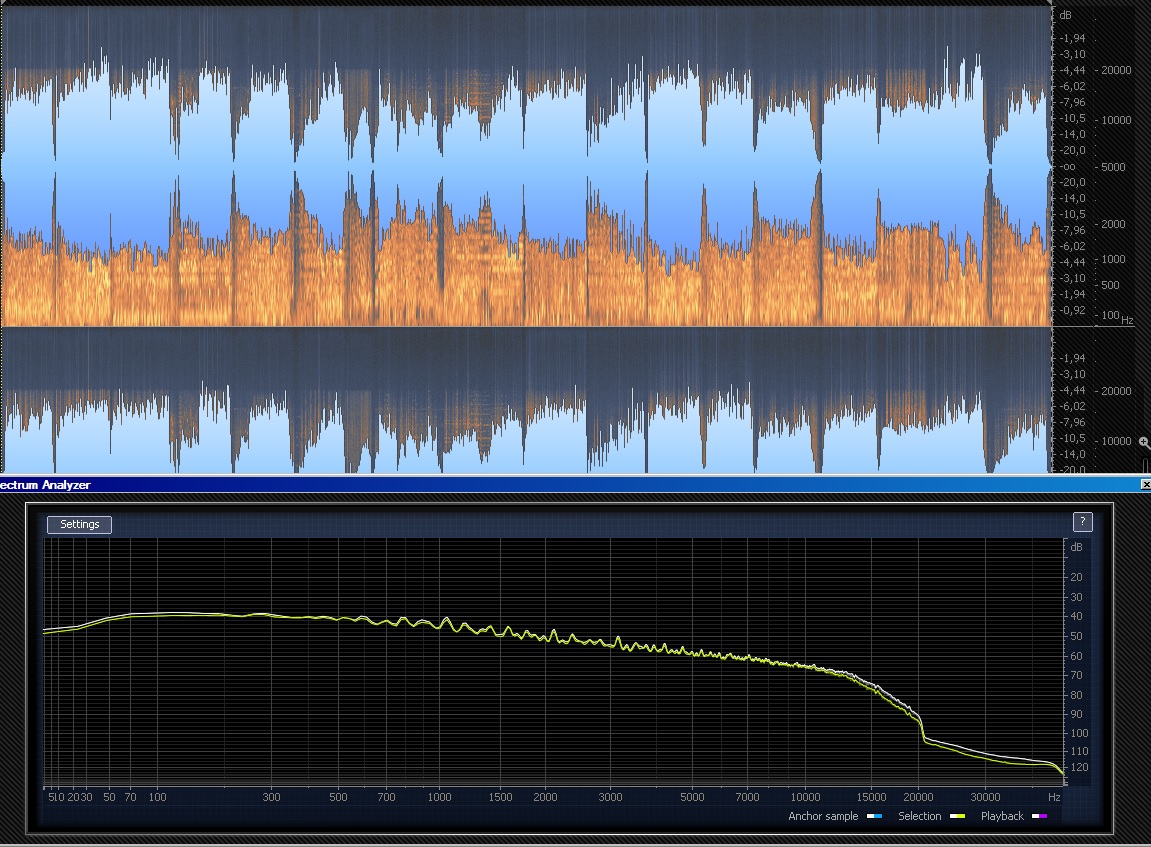The image size is (1151, 847).
Task: Click the Playback purple legend swatch
Action: (x=1039, y=816)
